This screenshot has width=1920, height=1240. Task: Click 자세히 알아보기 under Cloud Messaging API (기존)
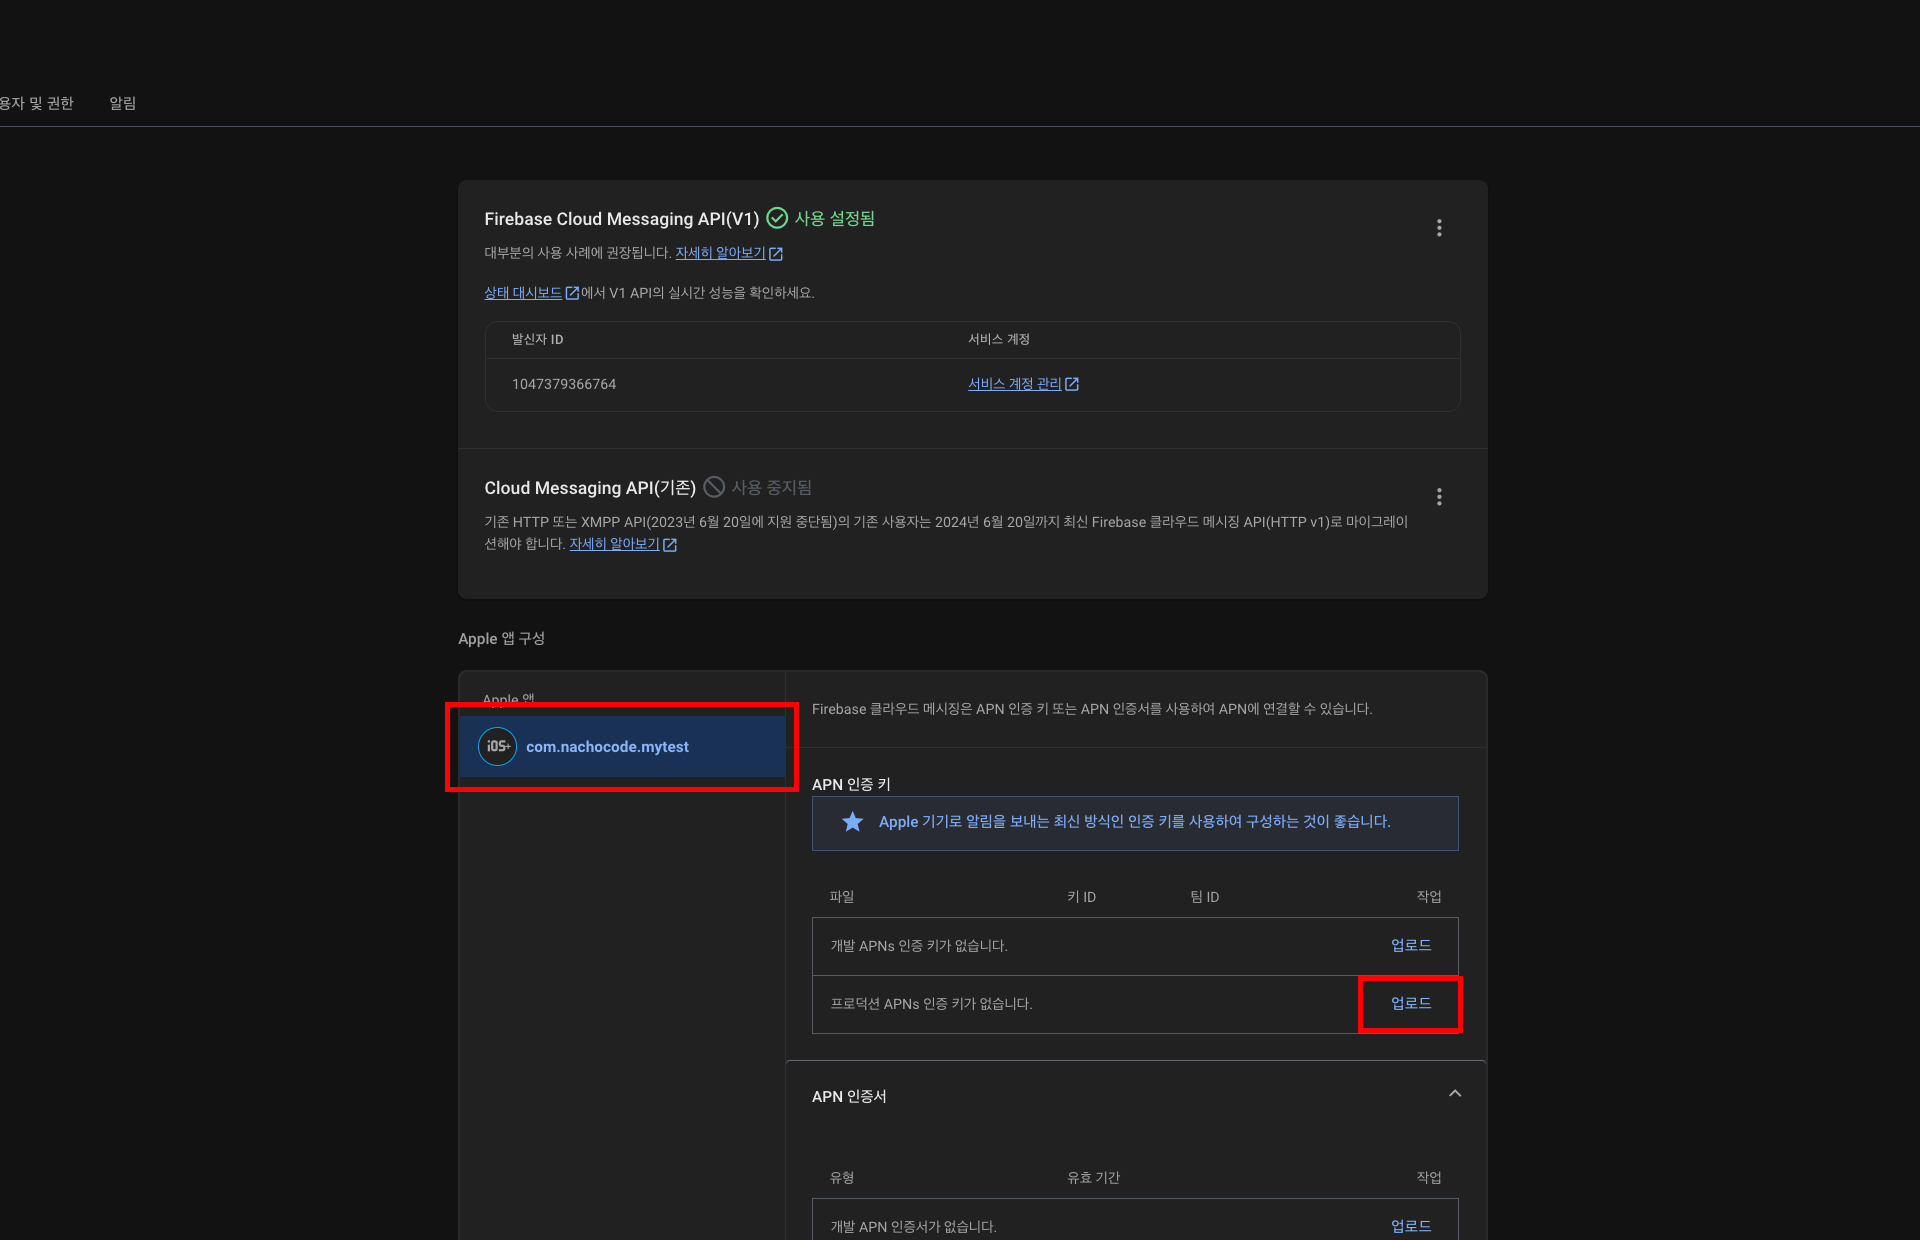614,544
